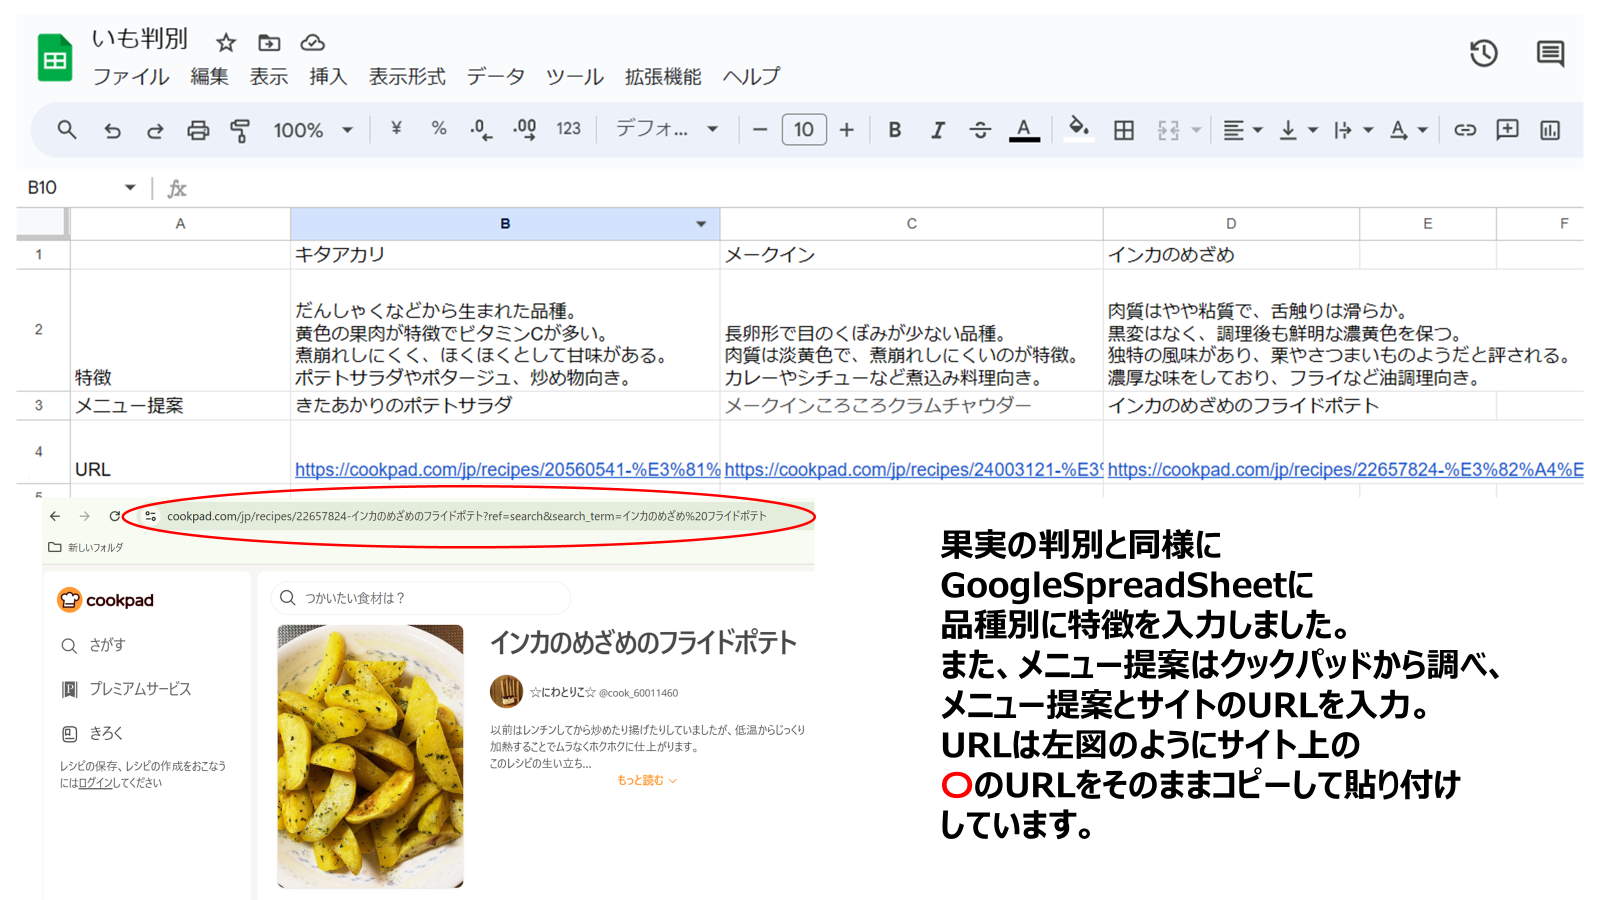
Task: Open the text color picker
Action: tap(1024, 130)
